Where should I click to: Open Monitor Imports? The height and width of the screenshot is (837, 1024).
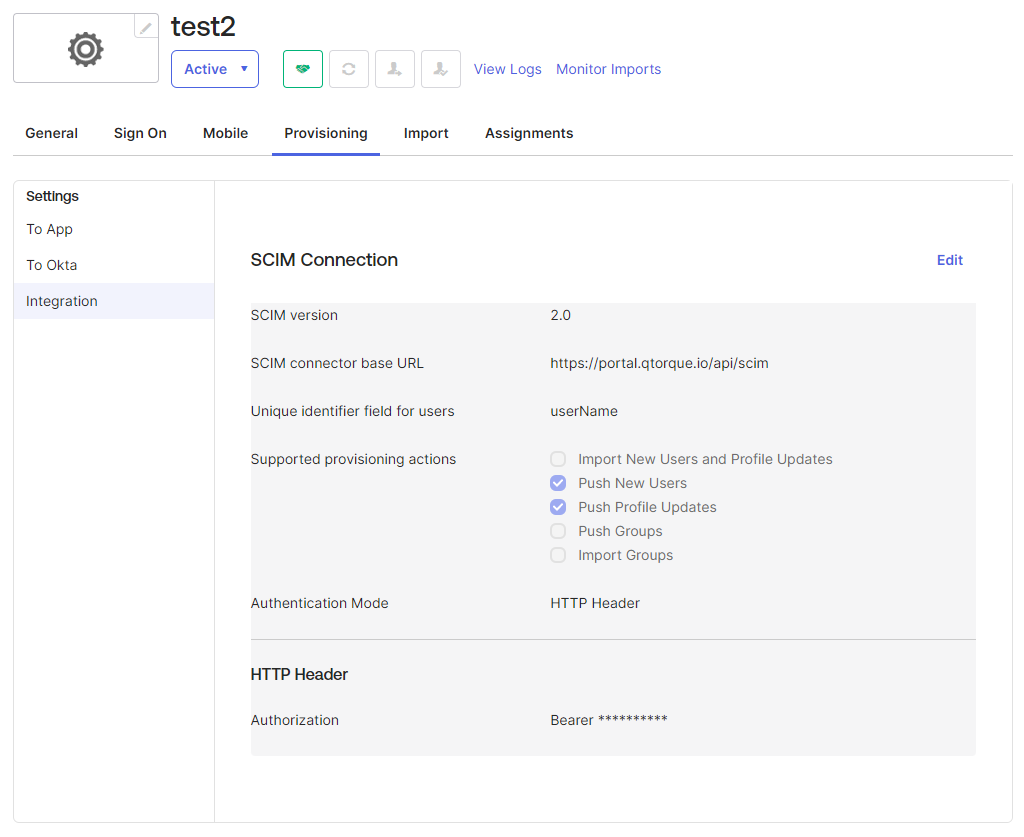(608, 68)
